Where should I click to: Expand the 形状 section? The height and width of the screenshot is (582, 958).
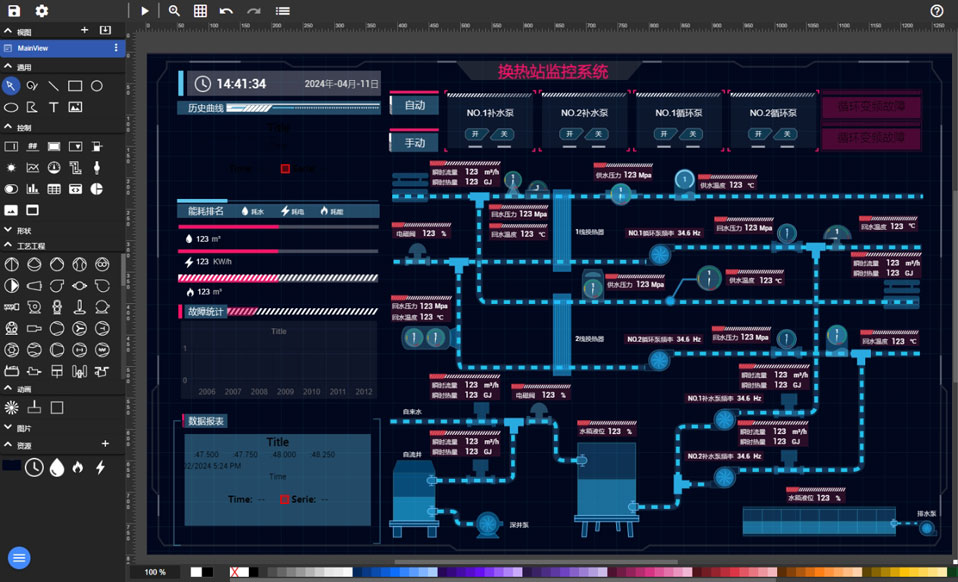[8, 230]
